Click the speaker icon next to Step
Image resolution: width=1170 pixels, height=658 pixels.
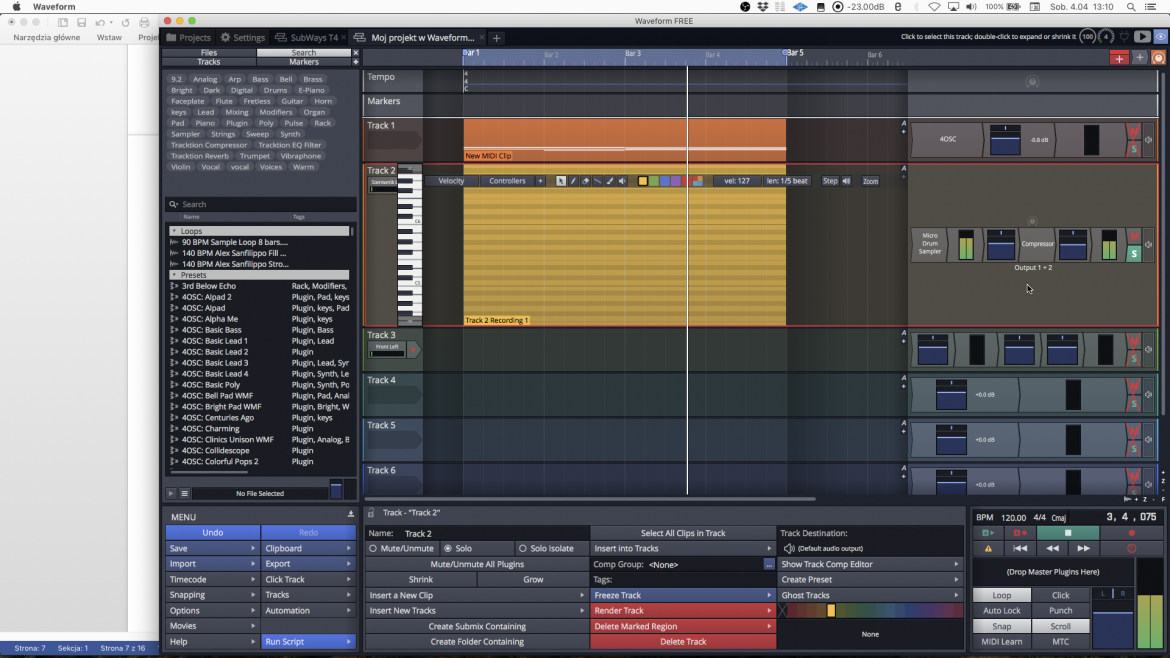(846, 181)
